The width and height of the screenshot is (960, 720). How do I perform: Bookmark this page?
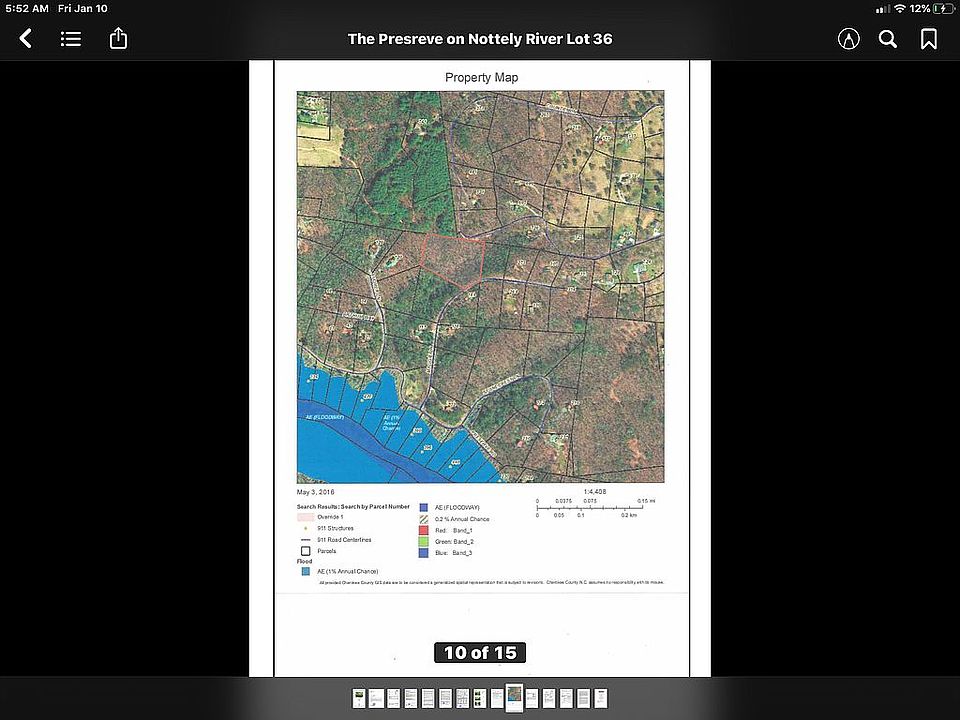(x=929, y=39)
